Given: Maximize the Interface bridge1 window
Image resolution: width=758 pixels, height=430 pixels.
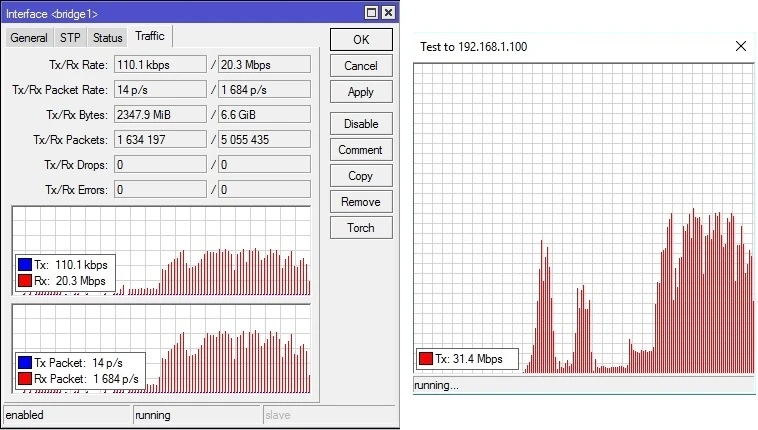Looking at the screenshot, I should (371, 12).
